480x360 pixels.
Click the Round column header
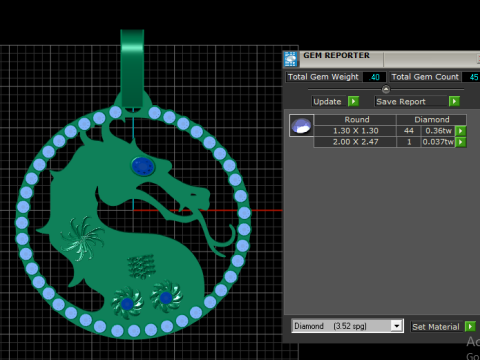point(356,119)
